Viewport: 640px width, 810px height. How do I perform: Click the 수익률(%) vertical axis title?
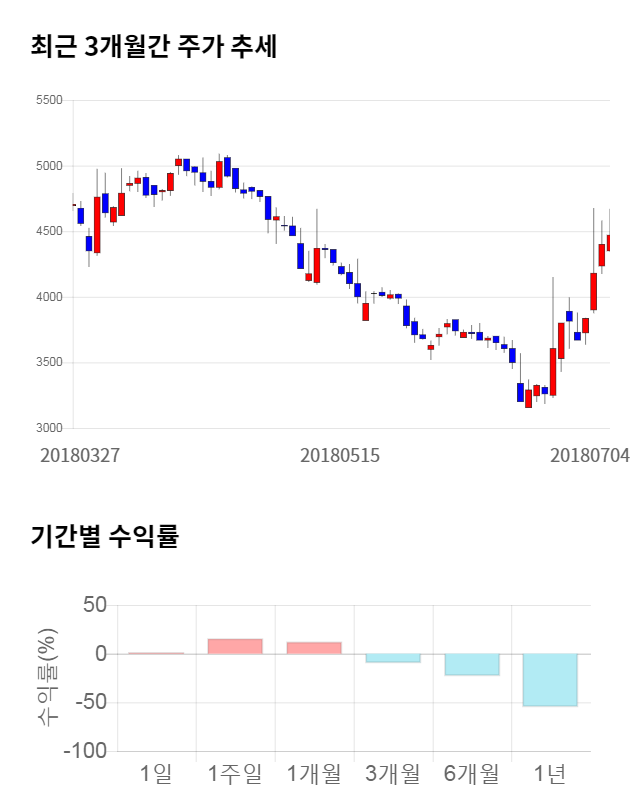point(47,677)
